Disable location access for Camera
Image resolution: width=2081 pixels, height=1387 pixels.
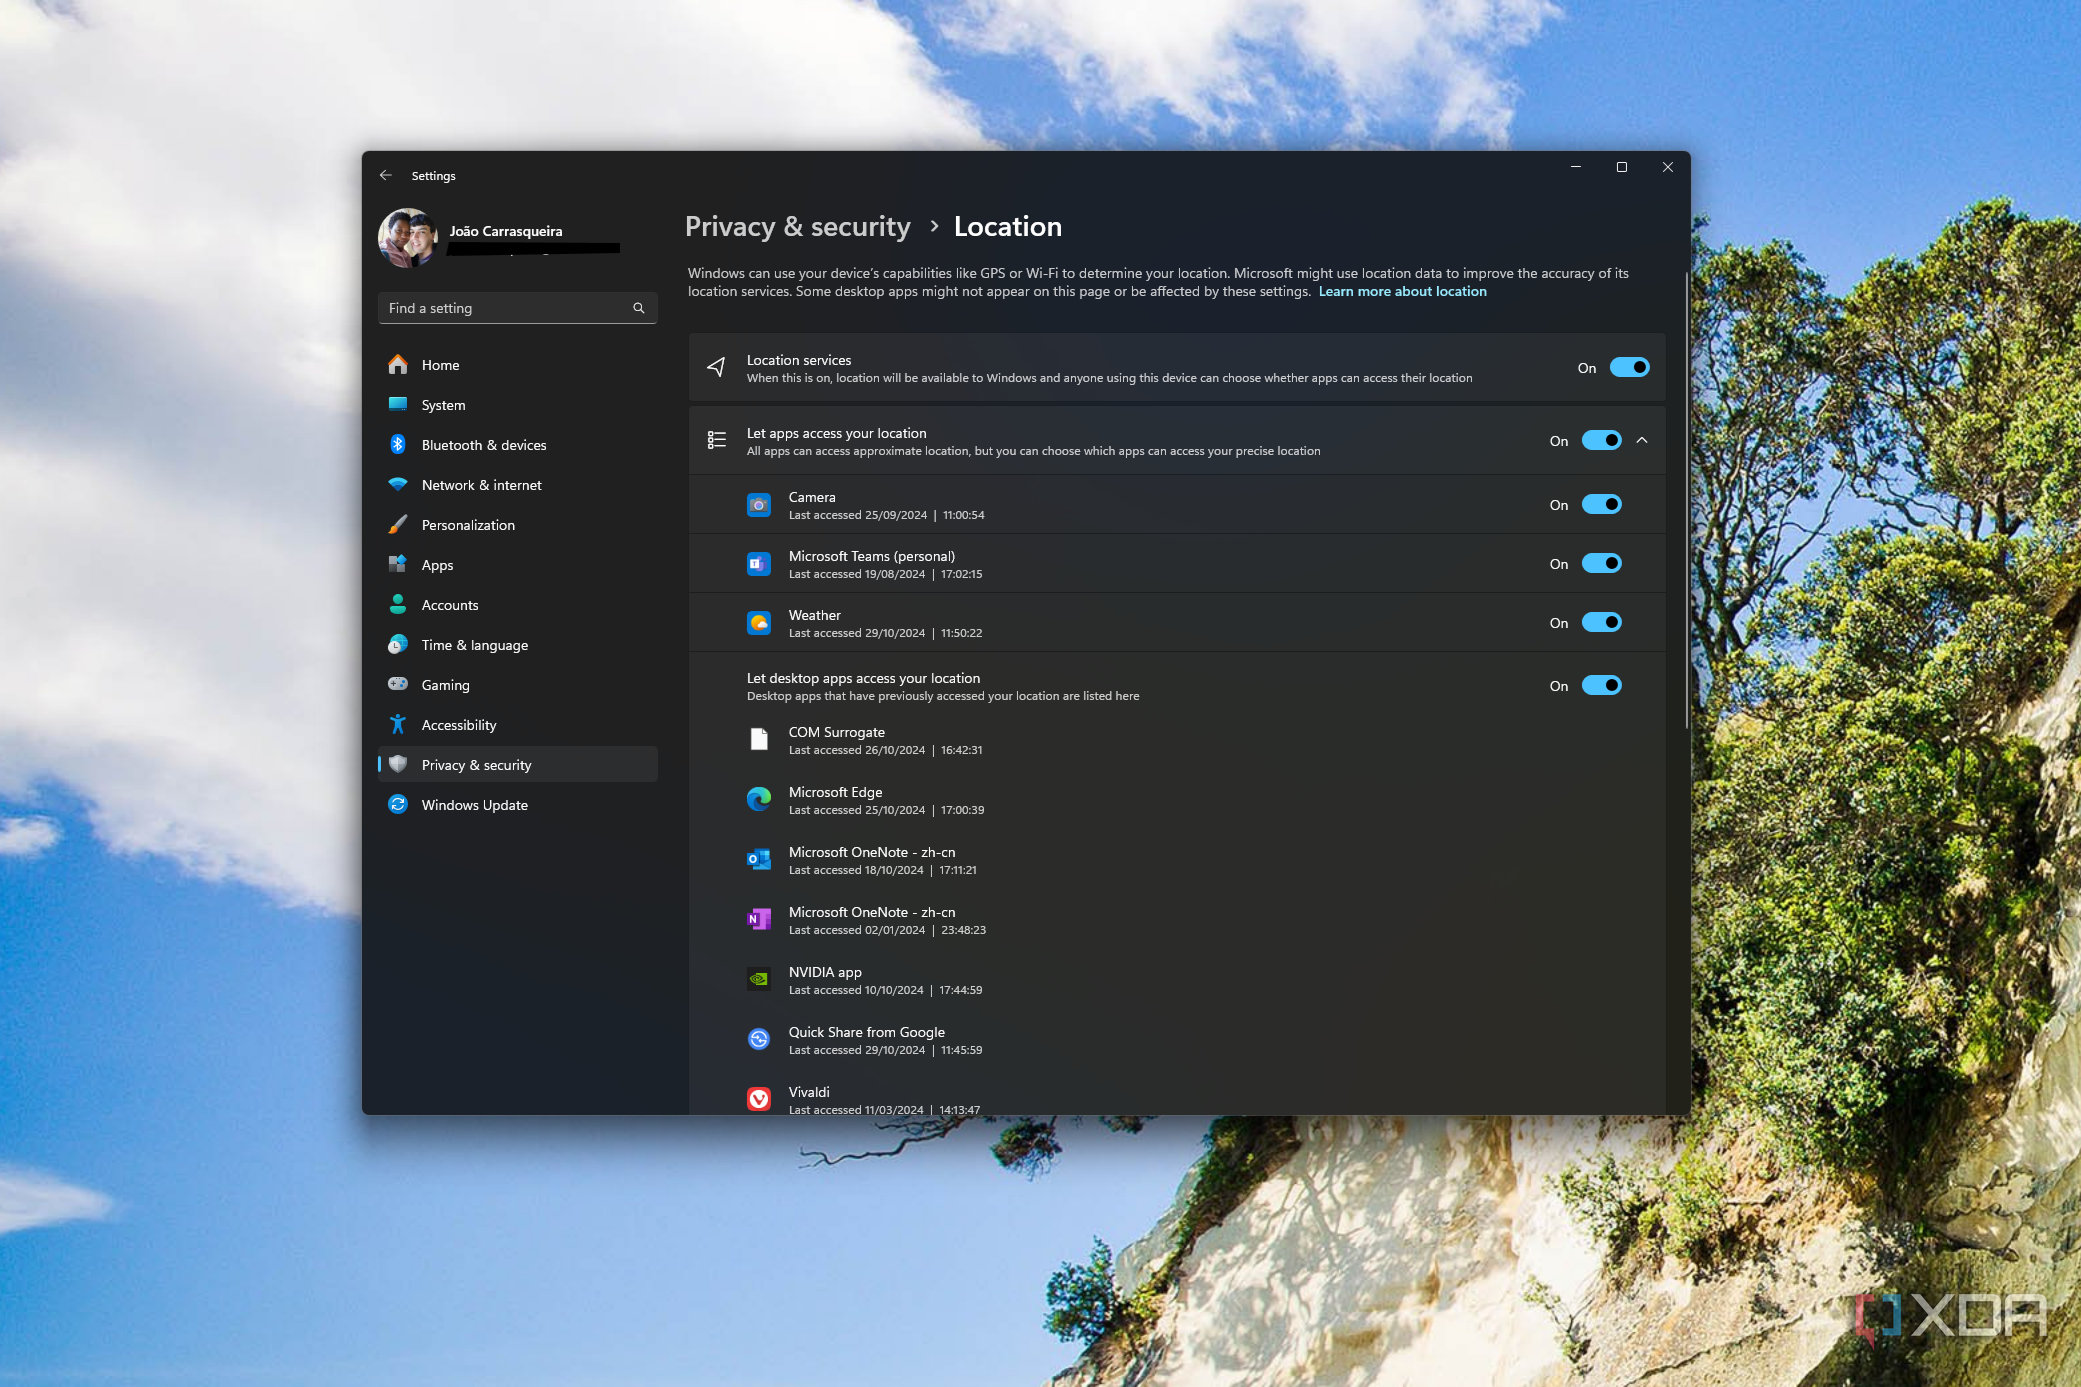coord(1601,504)
